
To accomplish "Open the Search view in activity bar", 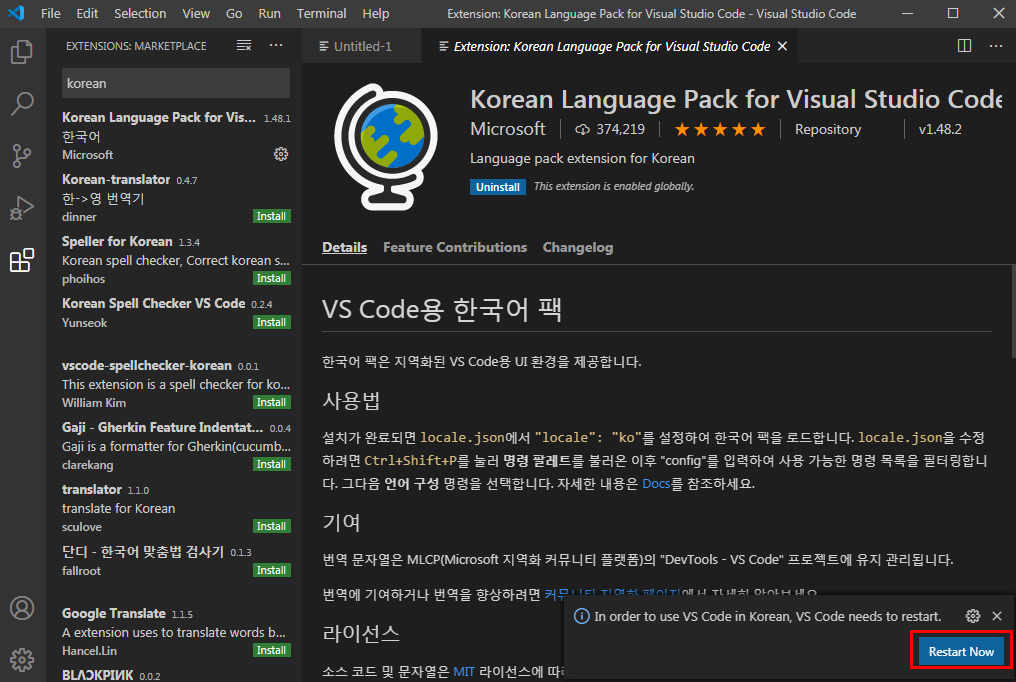I will click(22, 104).
